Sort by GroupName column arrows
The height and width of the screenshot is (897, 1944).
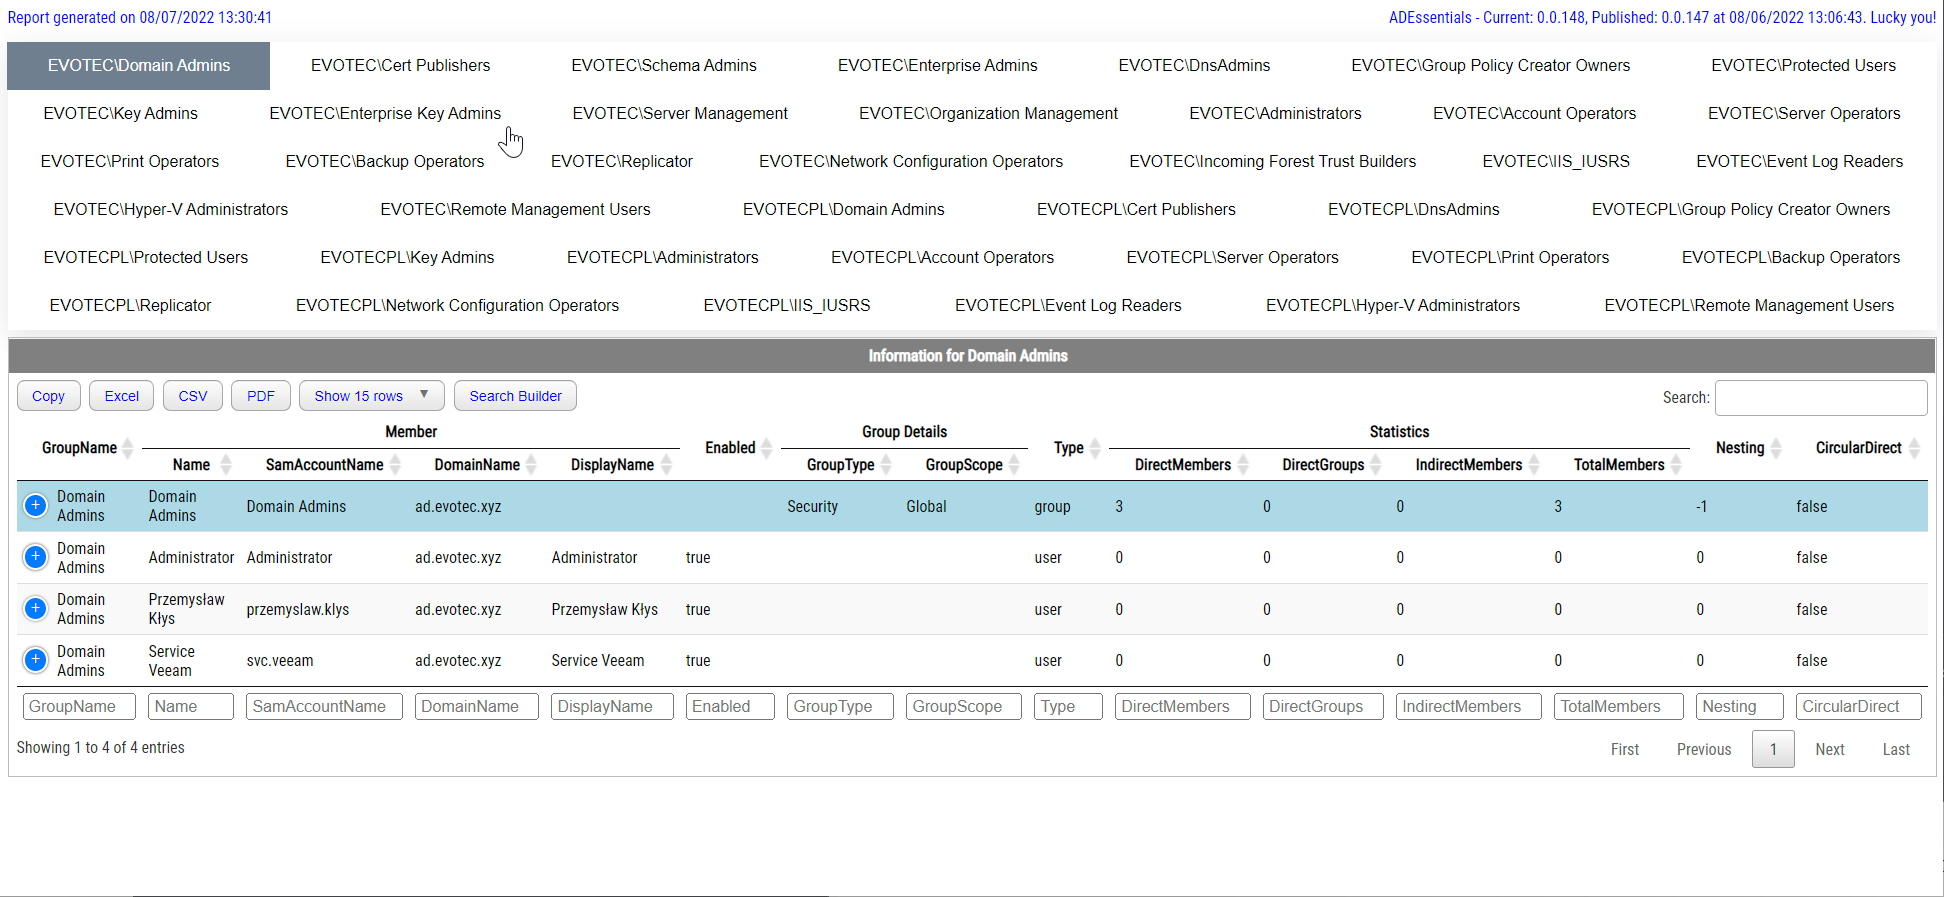tap(127, 448)
